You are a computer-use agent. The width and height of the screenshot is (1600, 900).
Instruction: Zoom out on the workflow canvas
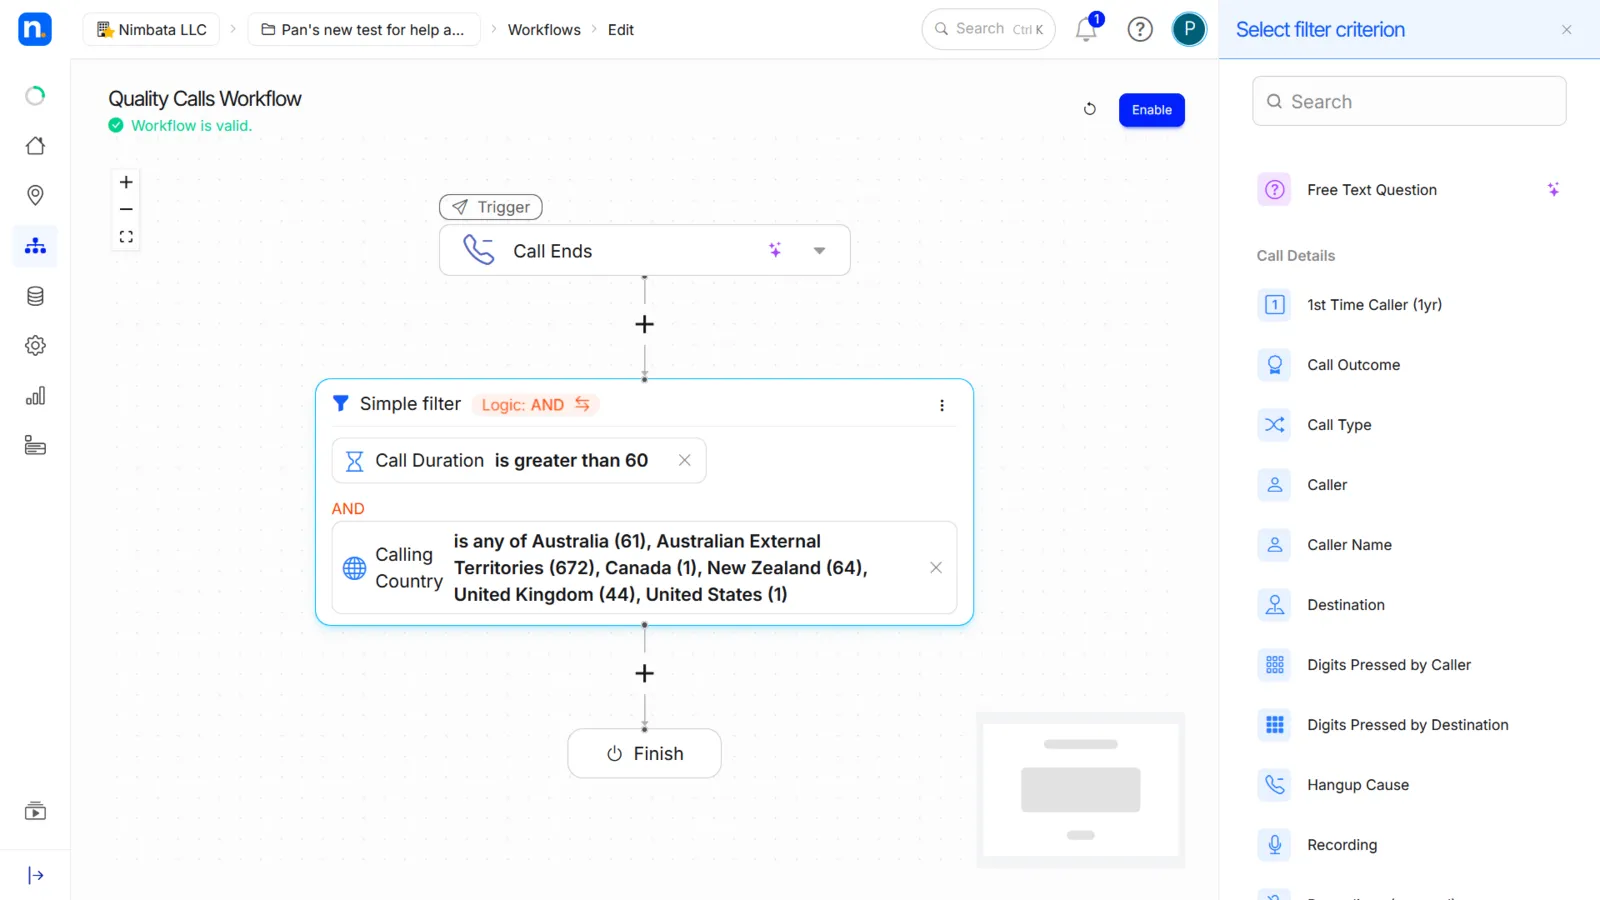pos(126,209)
